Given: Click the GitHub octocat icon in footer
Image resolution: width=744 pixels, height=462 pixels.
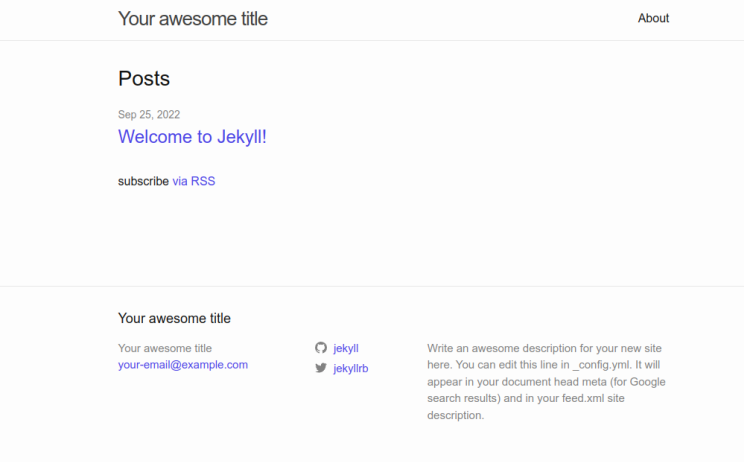Looking at the screenshot, I should tap(321, 348).
